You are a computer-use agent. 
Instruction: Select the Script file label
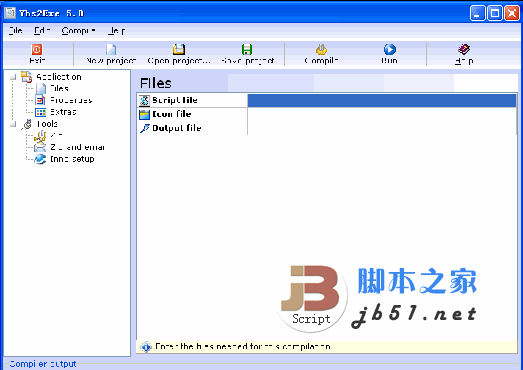175,100
